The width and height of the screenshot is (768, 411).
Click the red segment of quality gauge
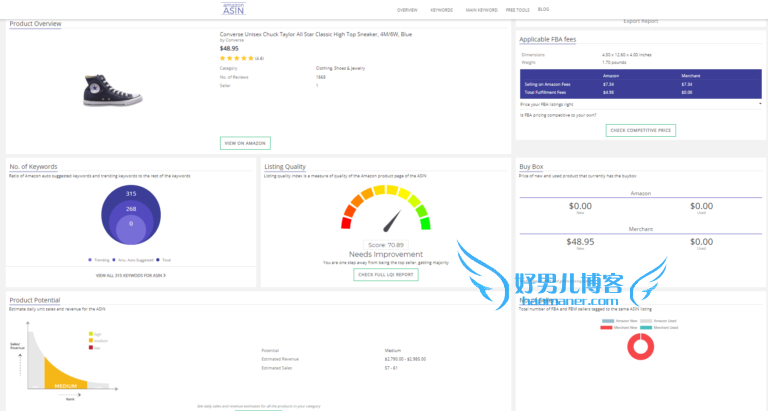(x=346, y=223)
